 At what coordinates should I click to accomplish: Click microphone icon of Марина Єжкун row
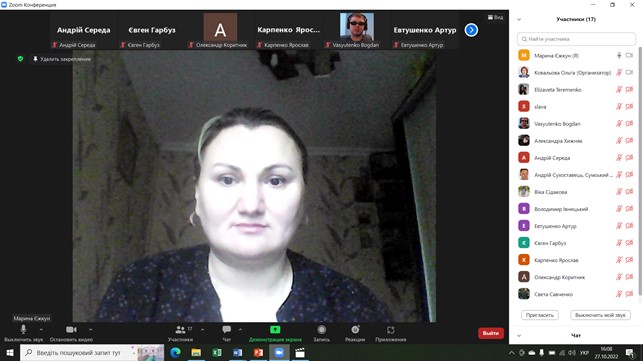click(619, 55)
